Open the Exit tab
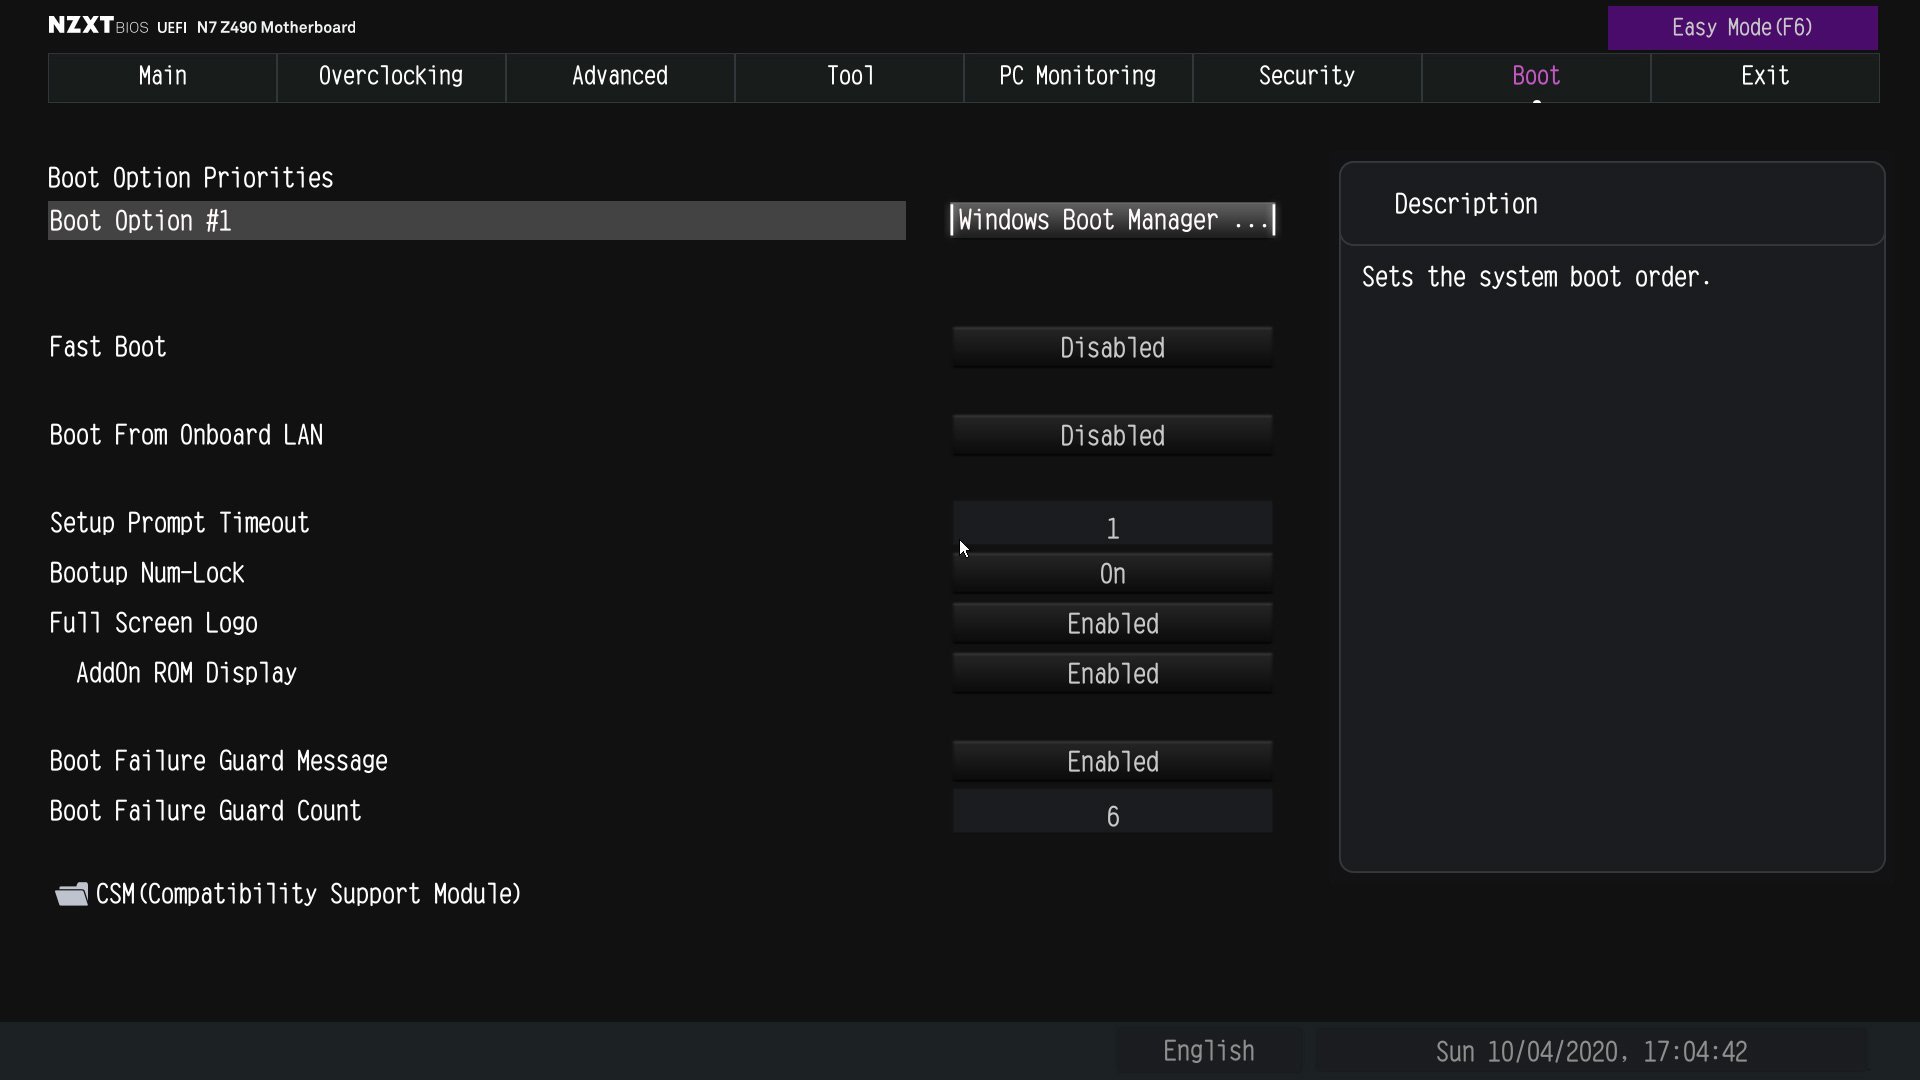 [1765, 77]
